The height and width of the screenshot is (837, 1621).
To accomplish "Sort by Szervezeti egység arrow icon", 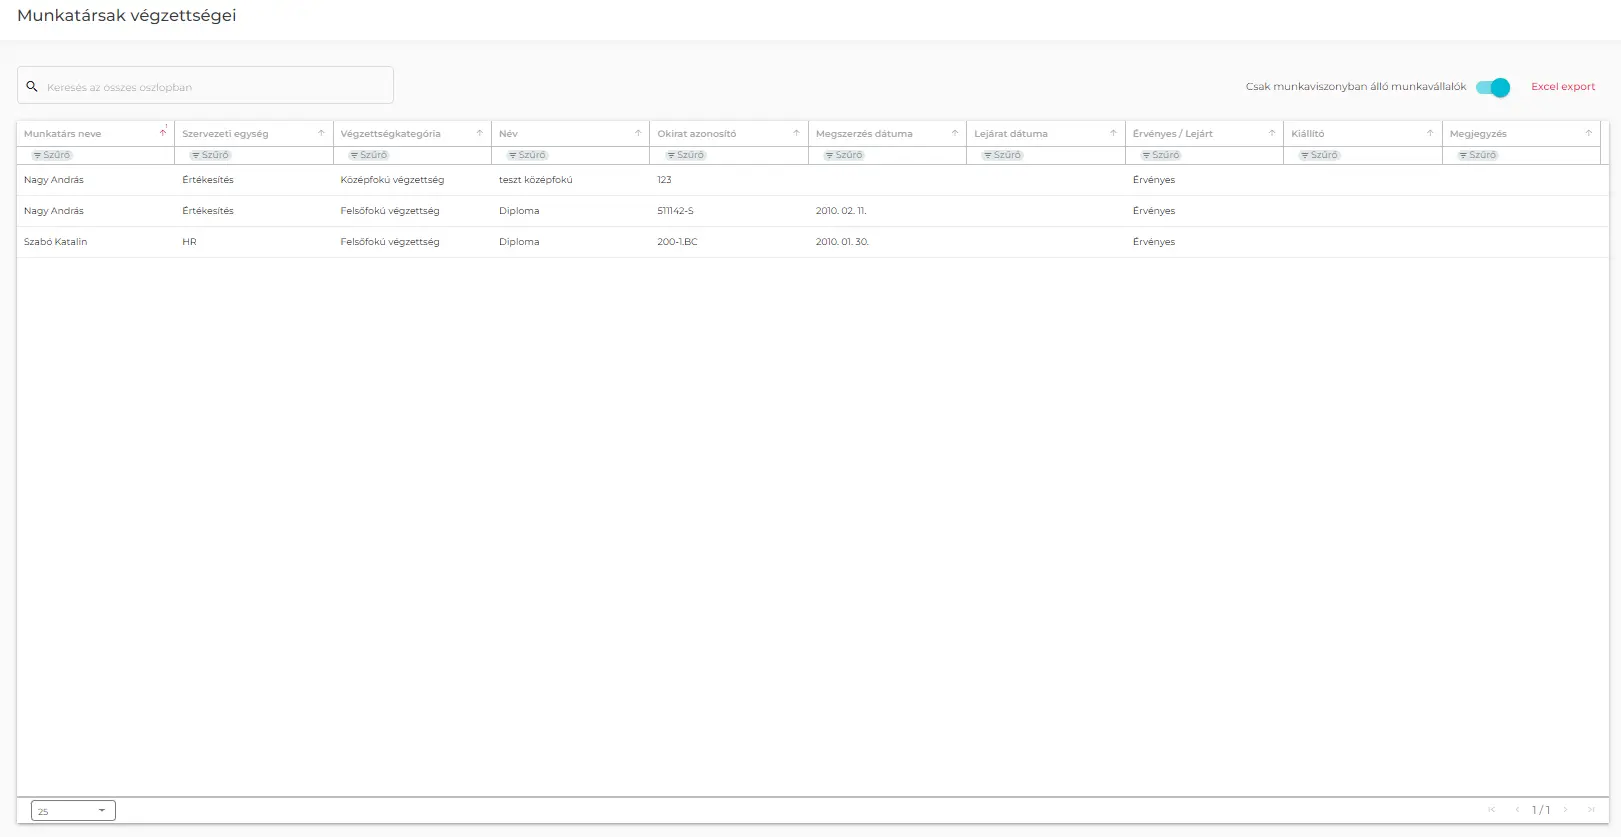I will pyautogui.click(x=321, y=133).
